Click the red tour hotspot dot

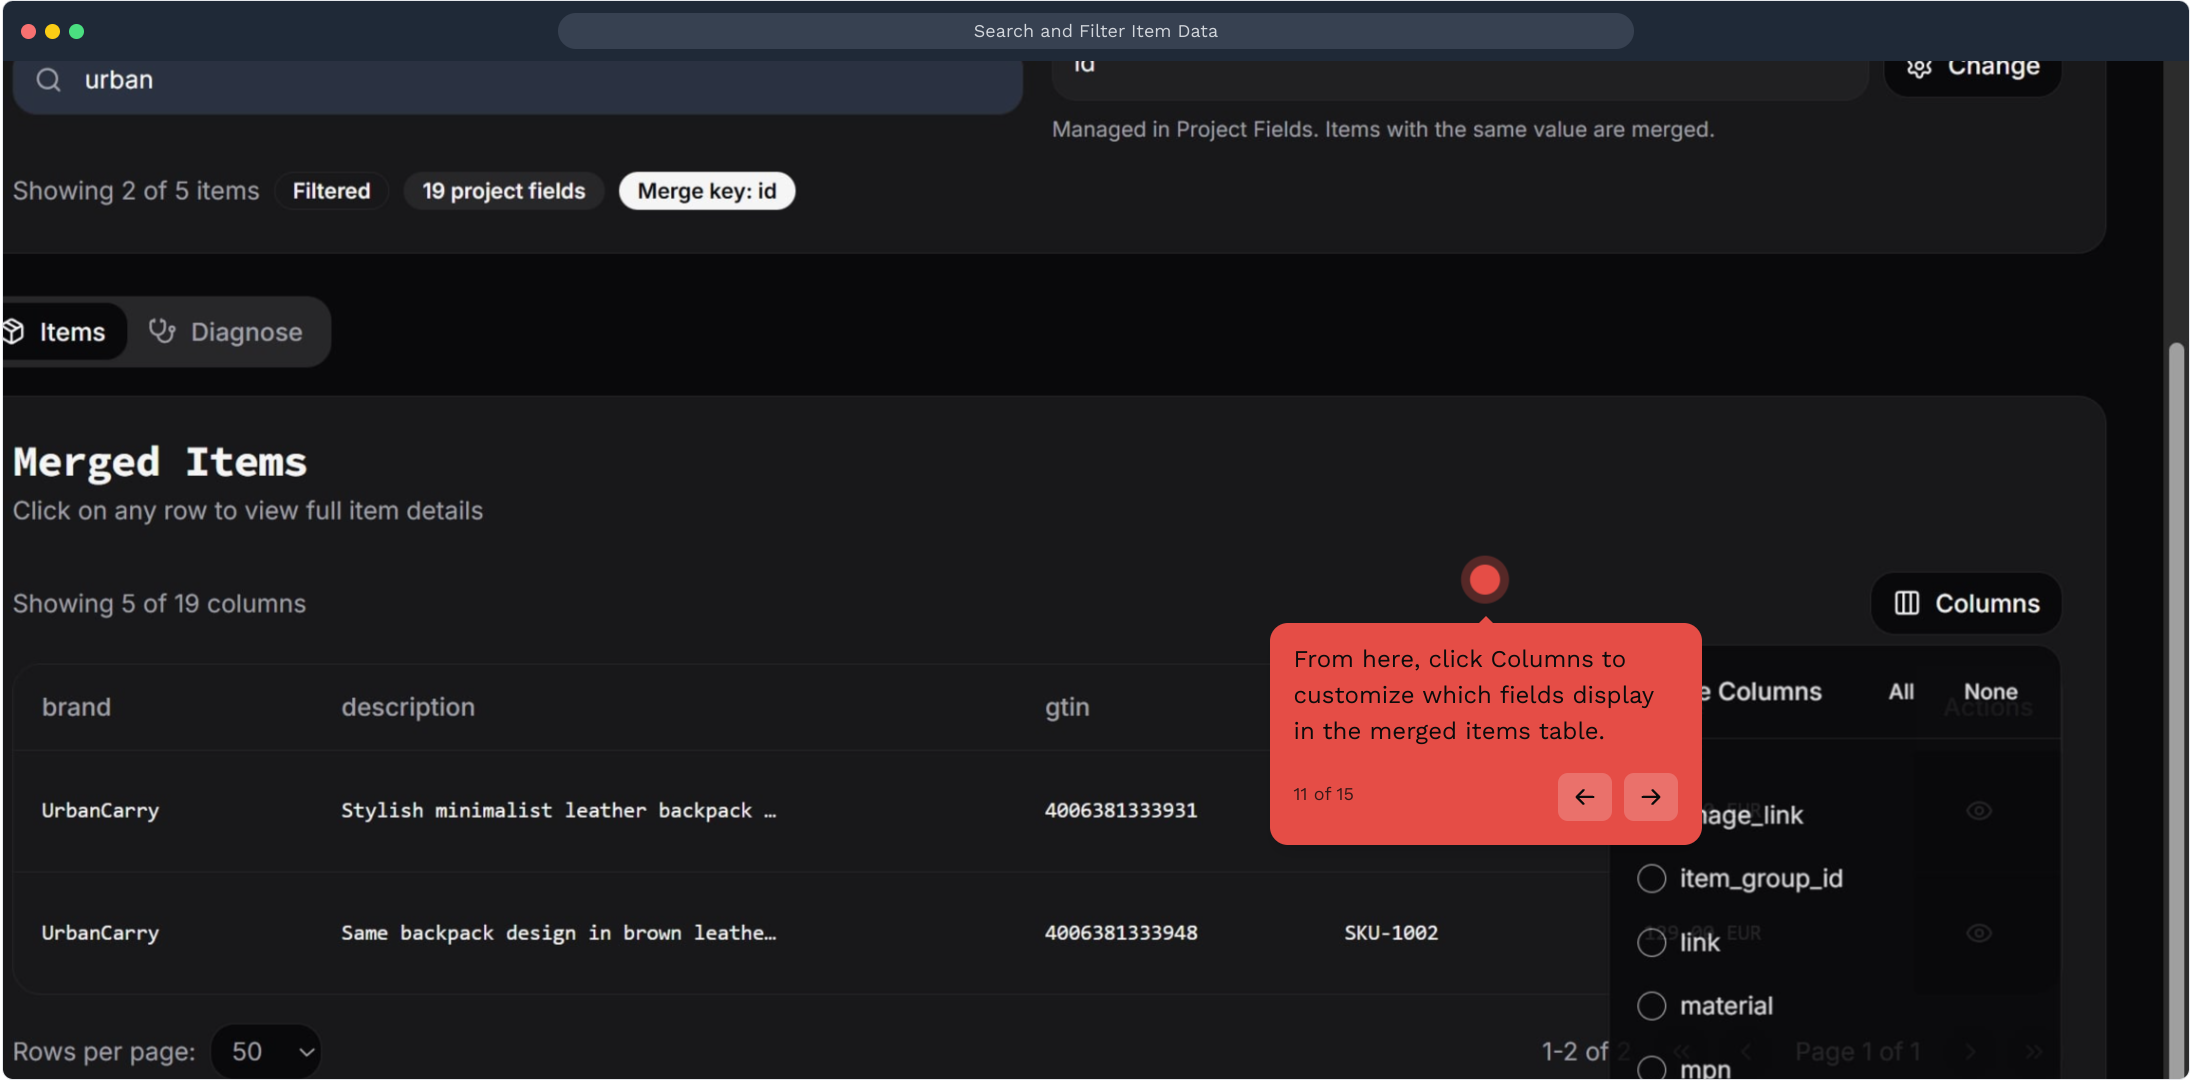tap(1484, 580)
